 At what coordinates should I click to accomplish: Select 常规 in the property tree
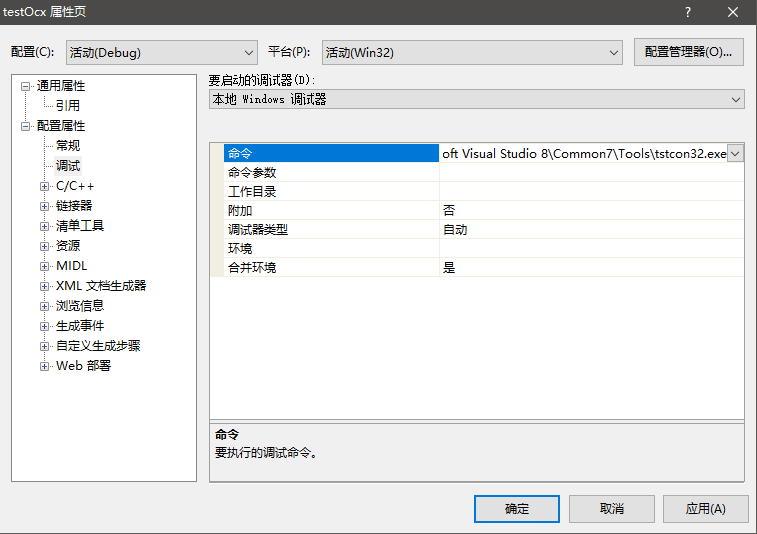68,146
